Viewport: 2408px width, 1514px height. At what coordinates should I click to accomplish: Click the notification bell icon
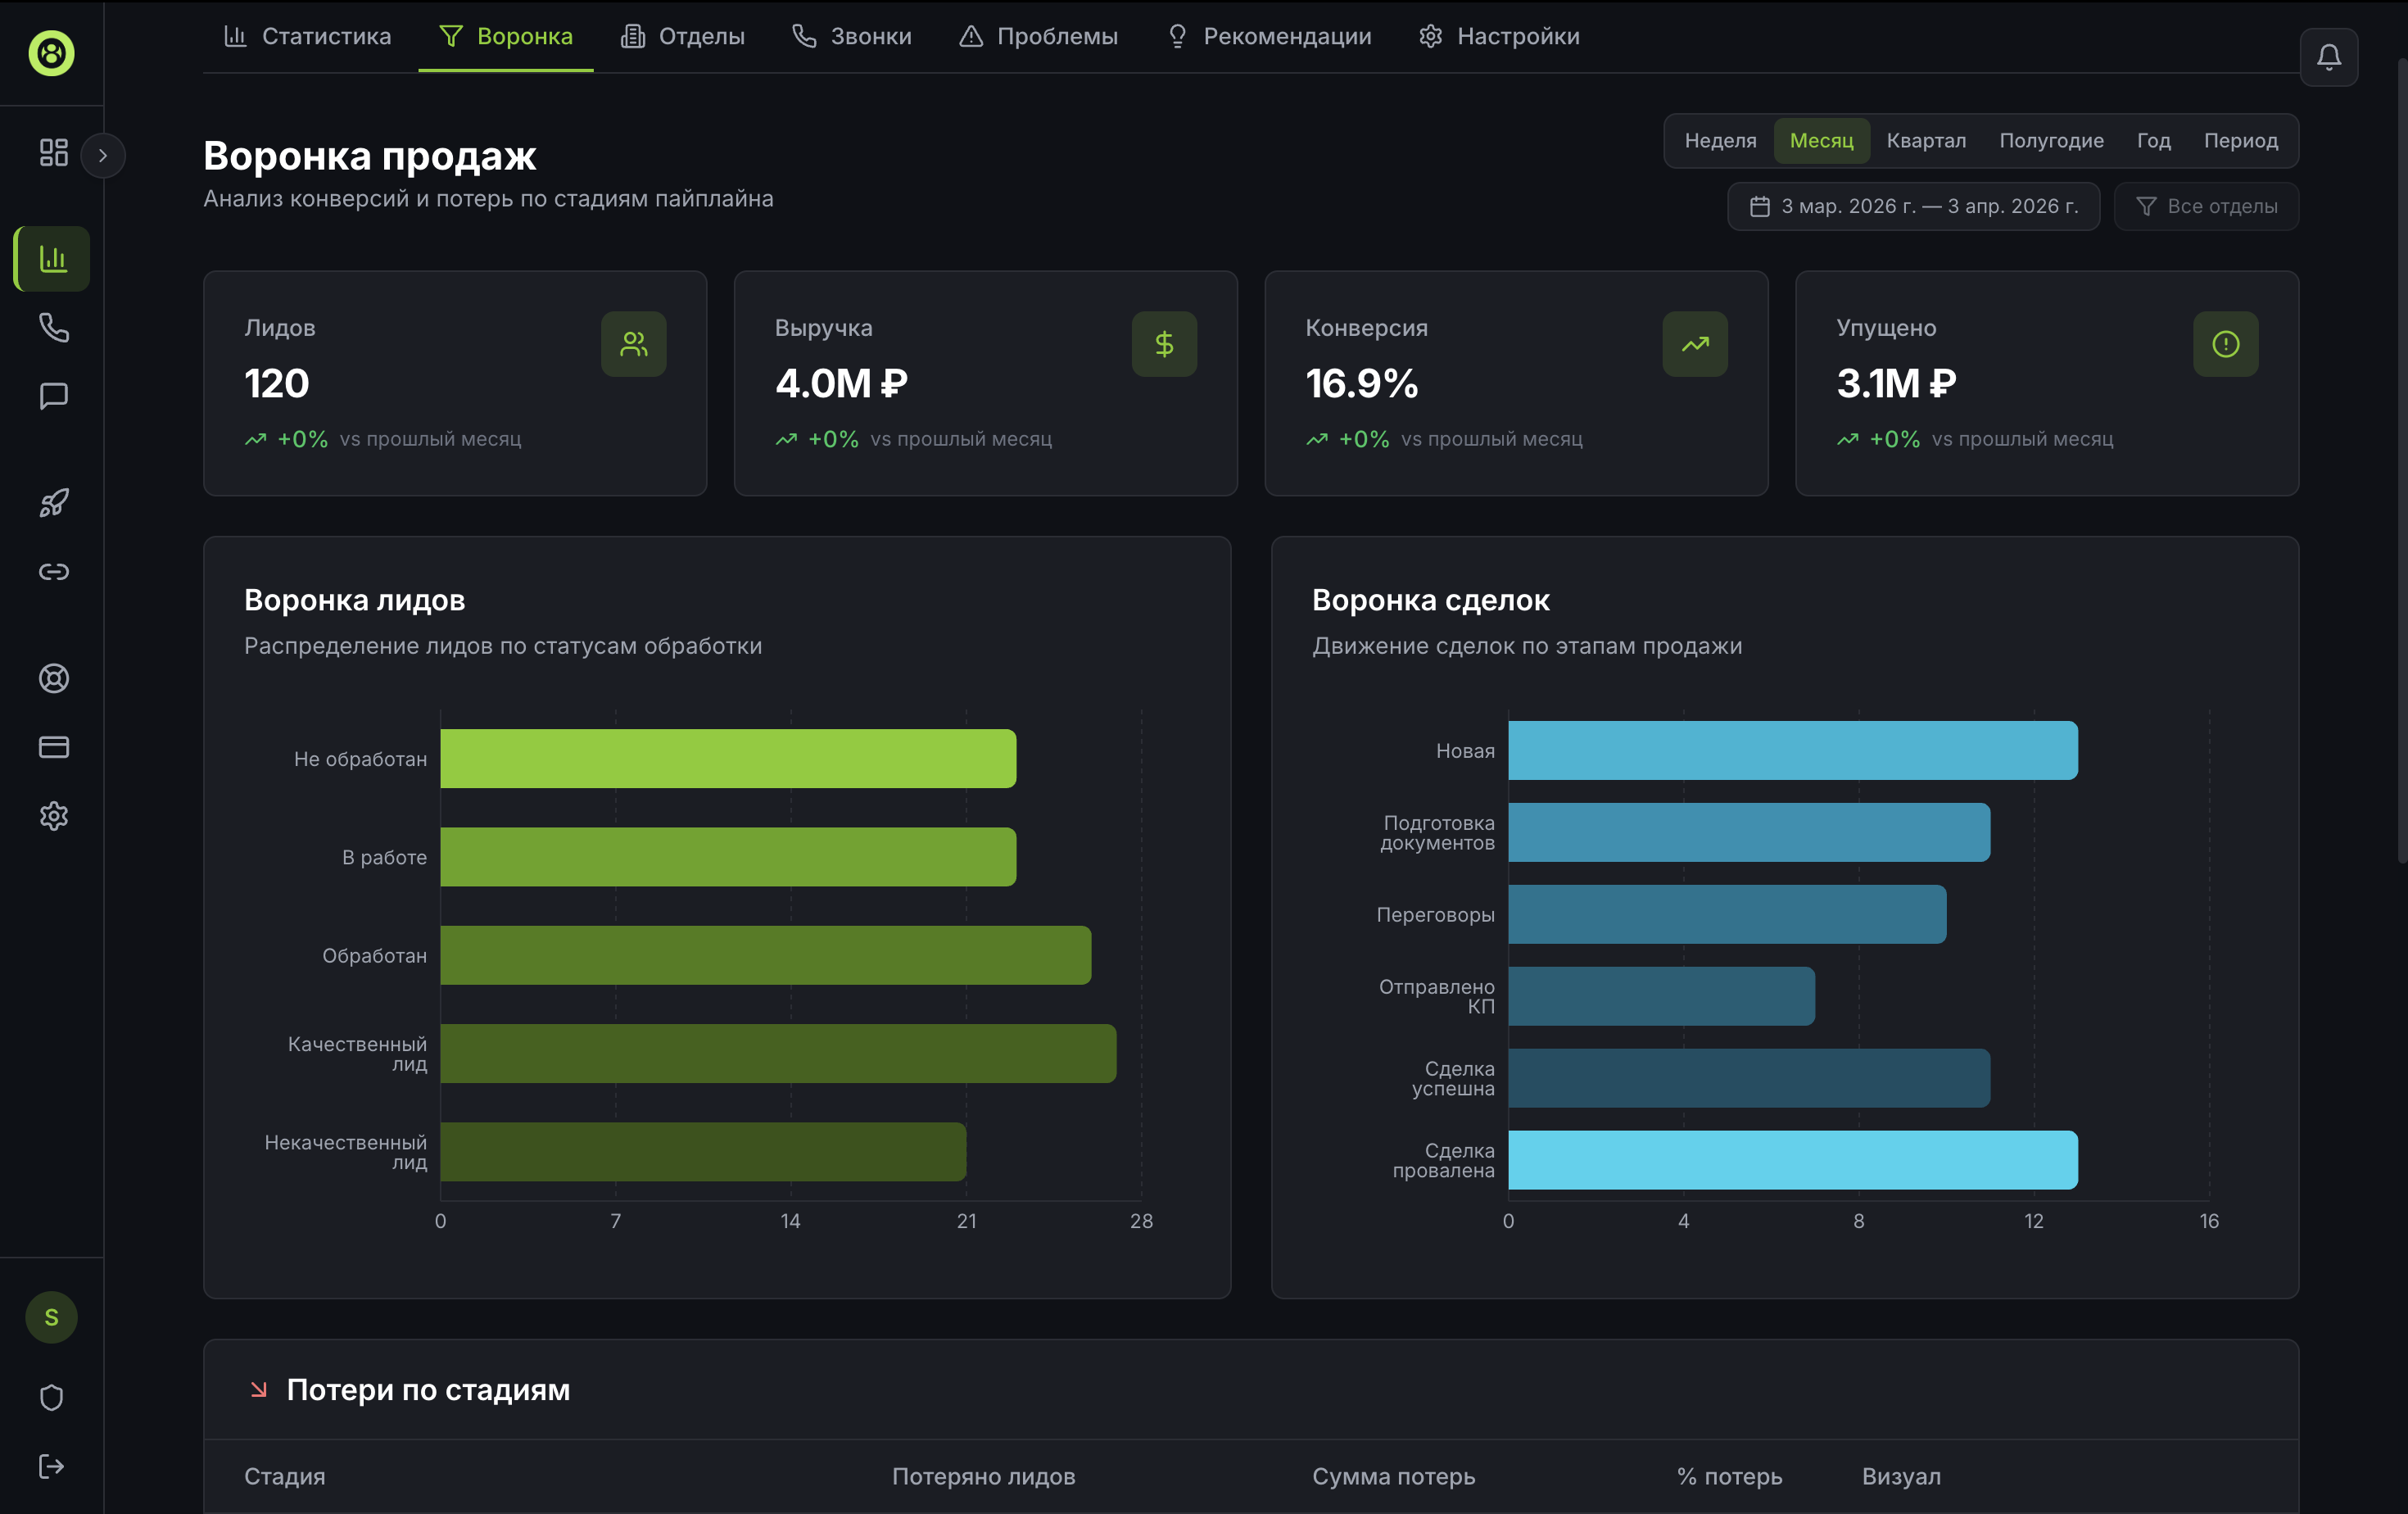click(2328, 57)
